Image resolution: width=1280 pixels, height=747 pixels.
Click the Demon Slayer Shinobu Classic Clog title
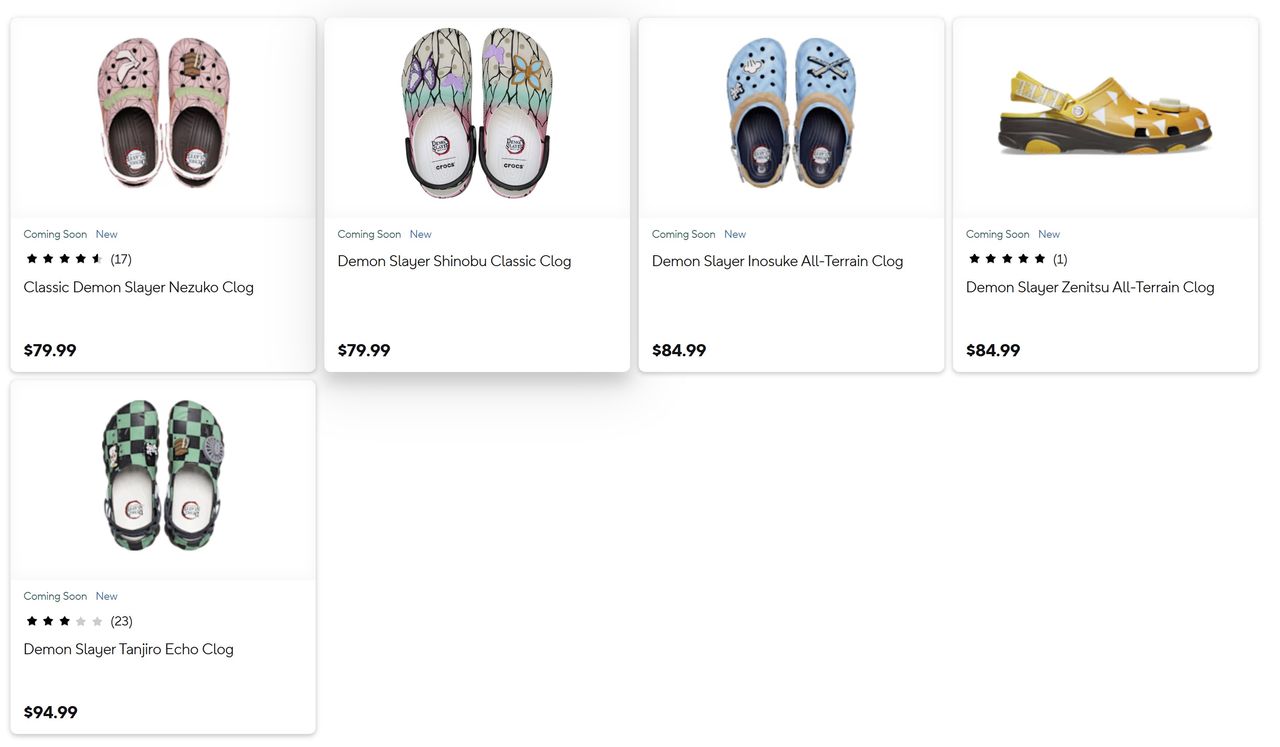pyautogui.click(x=454, y=261)
